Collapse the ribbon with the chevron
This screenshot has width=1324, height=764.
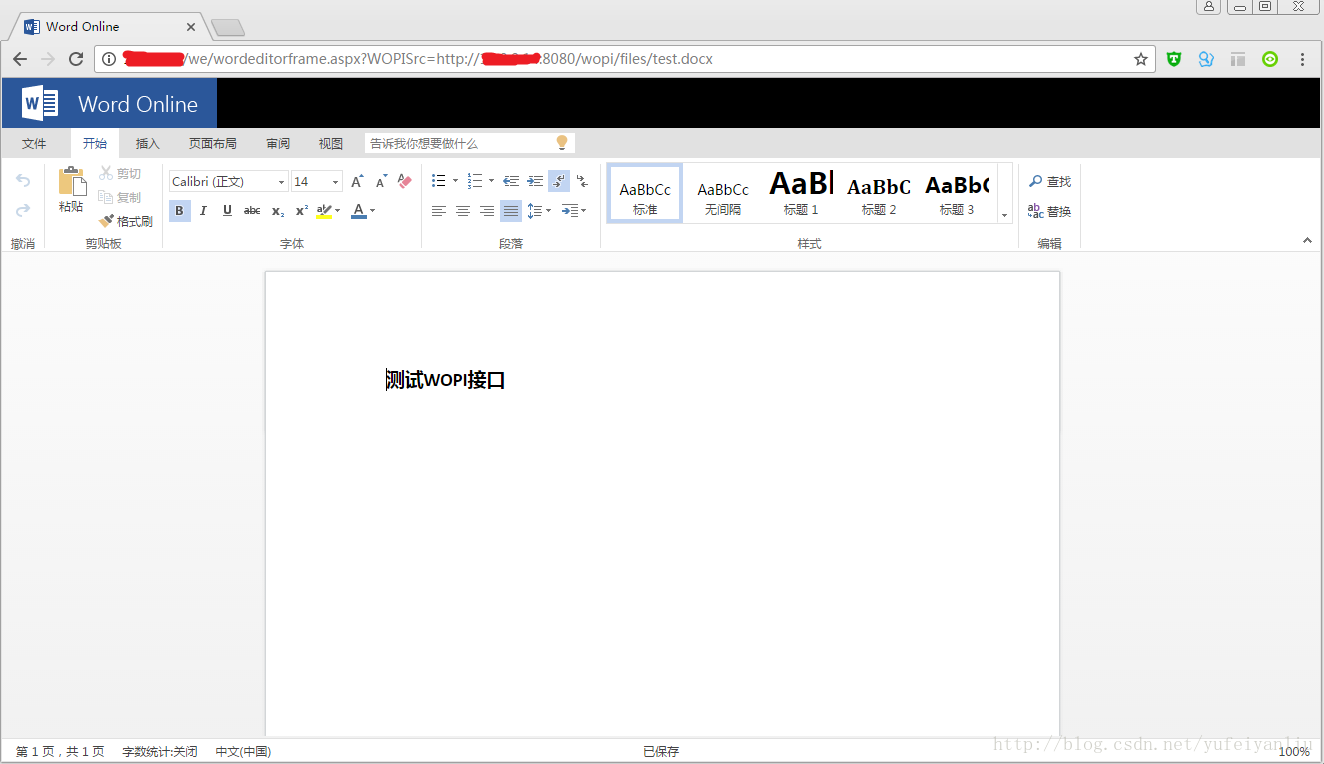click(x=1307, y=240)
